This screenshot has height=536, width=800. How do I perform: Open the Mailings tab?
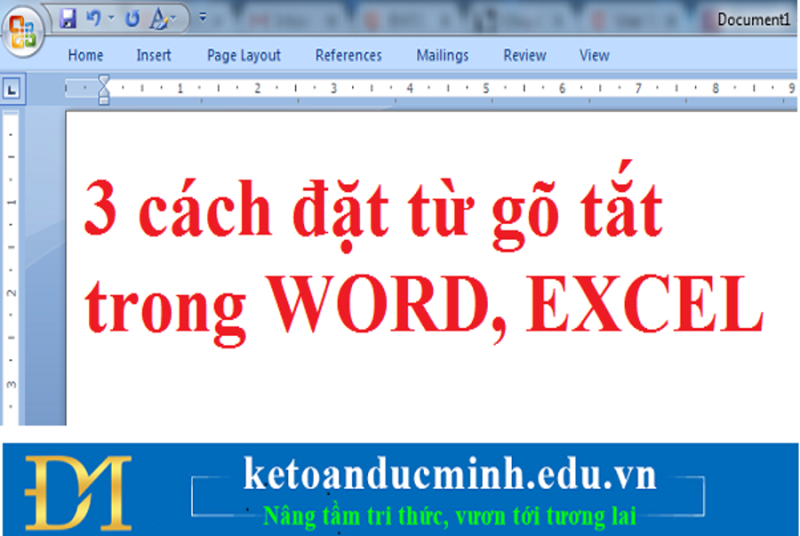[x=442, y=55]
